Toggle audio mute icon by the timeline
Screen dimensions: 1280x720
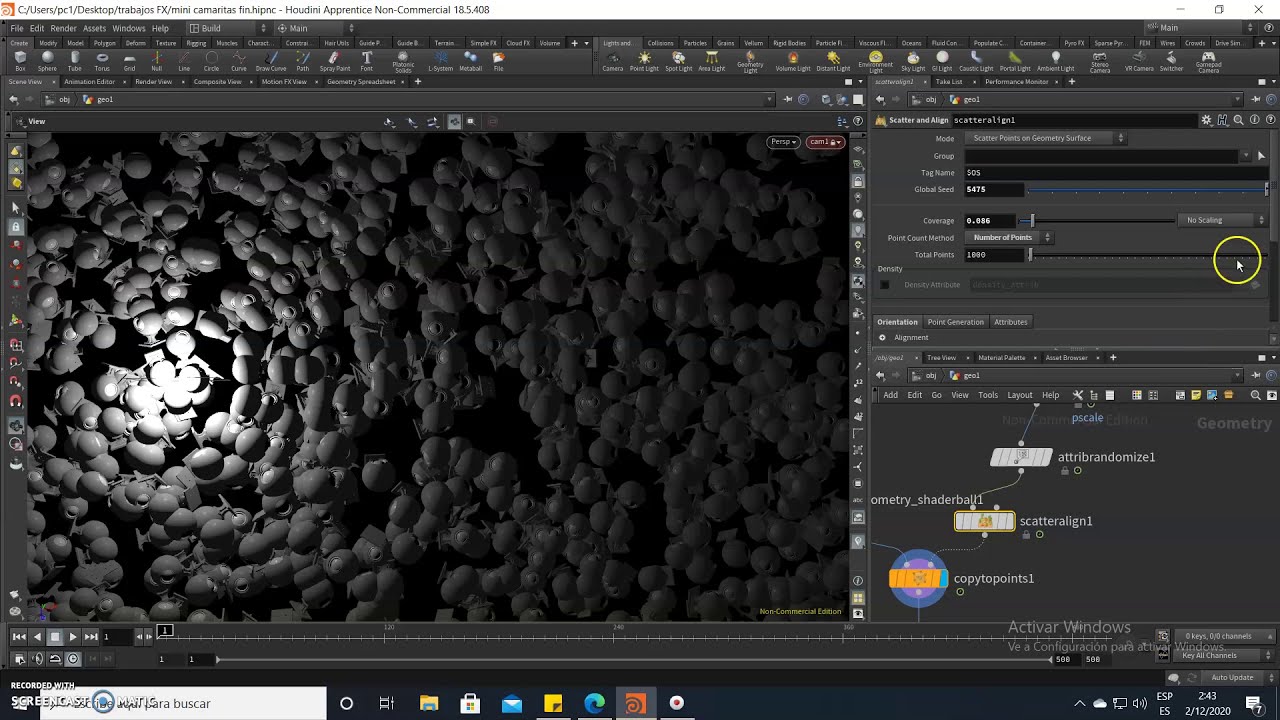coord(37,659)
